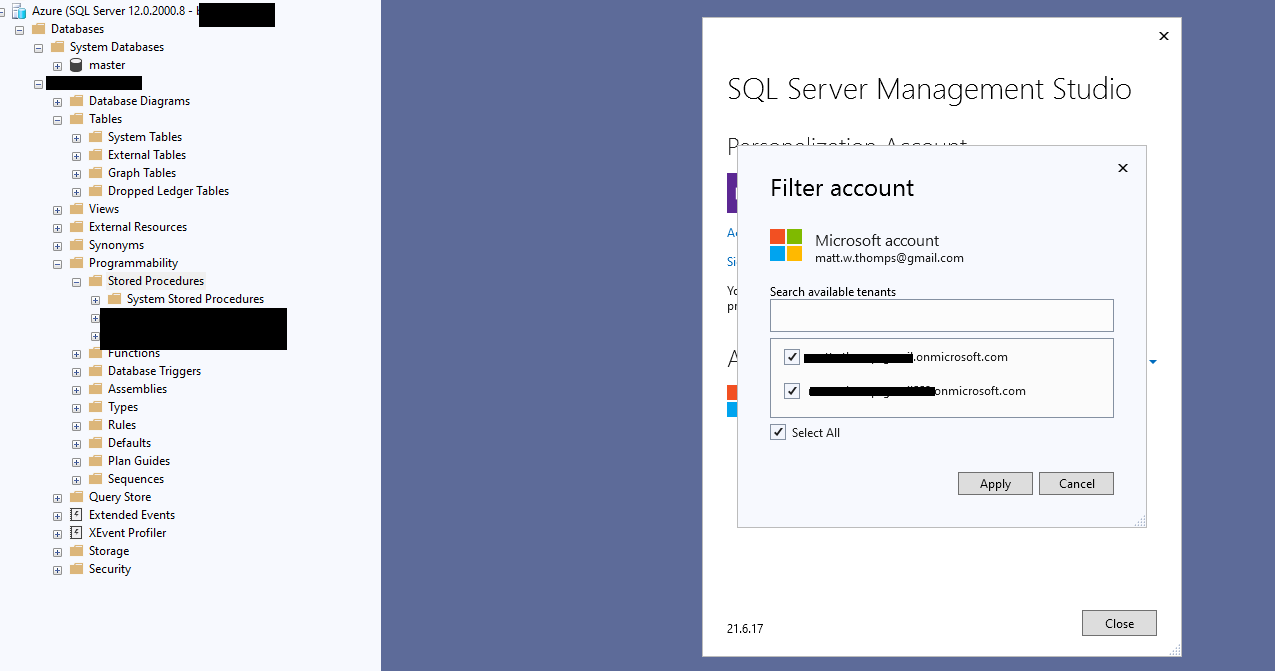
Task: Click the Search available tenants field
Action: 941,315
